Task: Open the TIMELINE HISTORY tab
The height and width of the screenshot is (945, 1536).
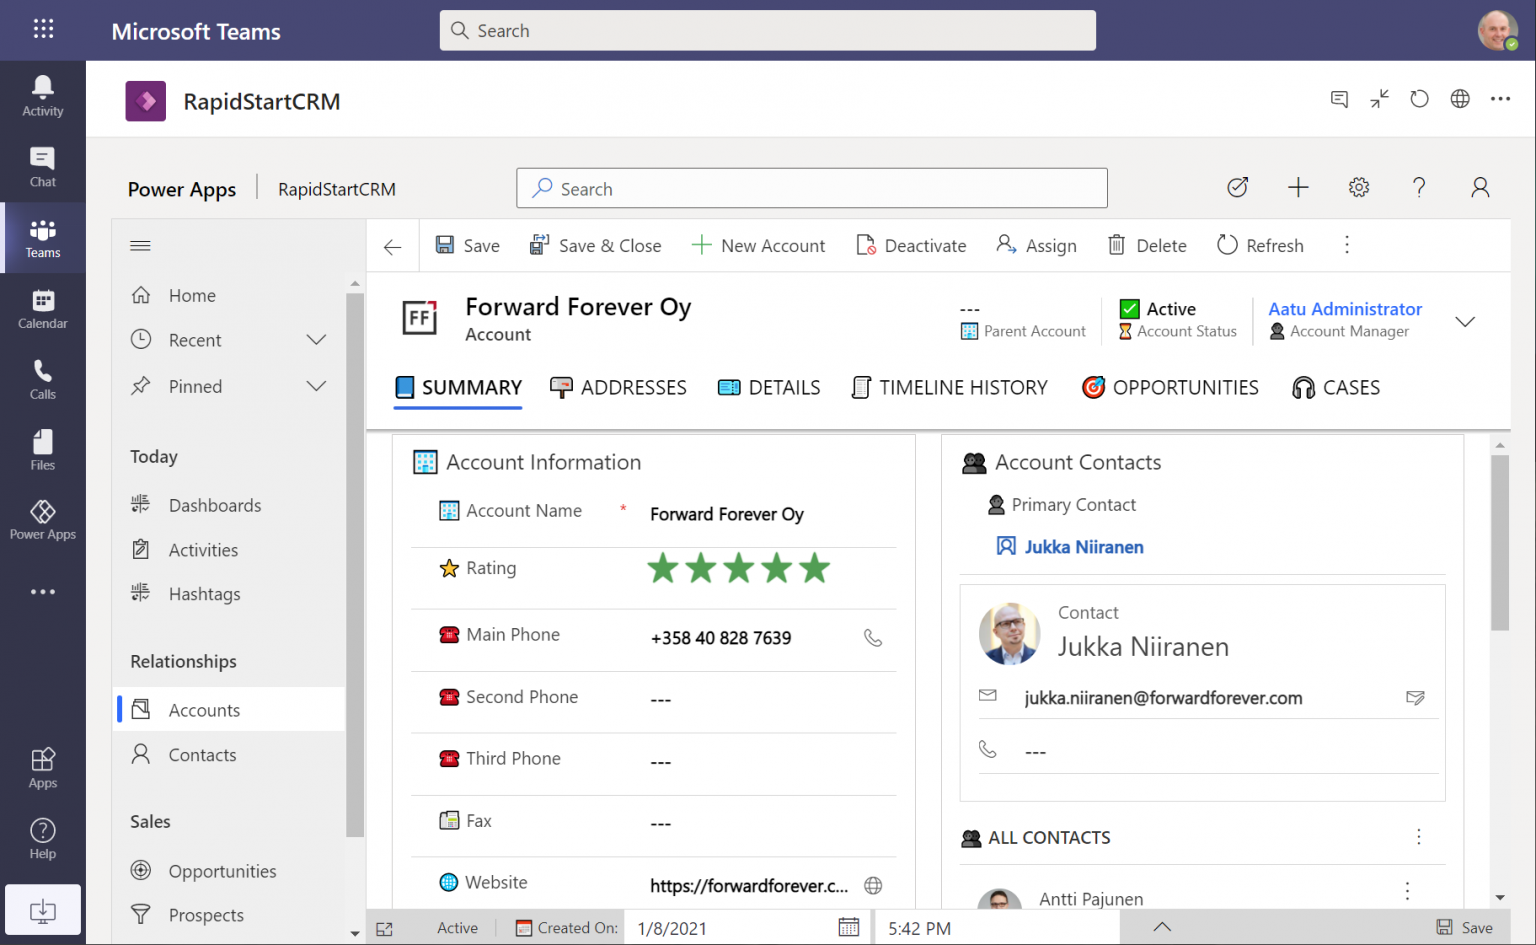Action: coord(949,388)
